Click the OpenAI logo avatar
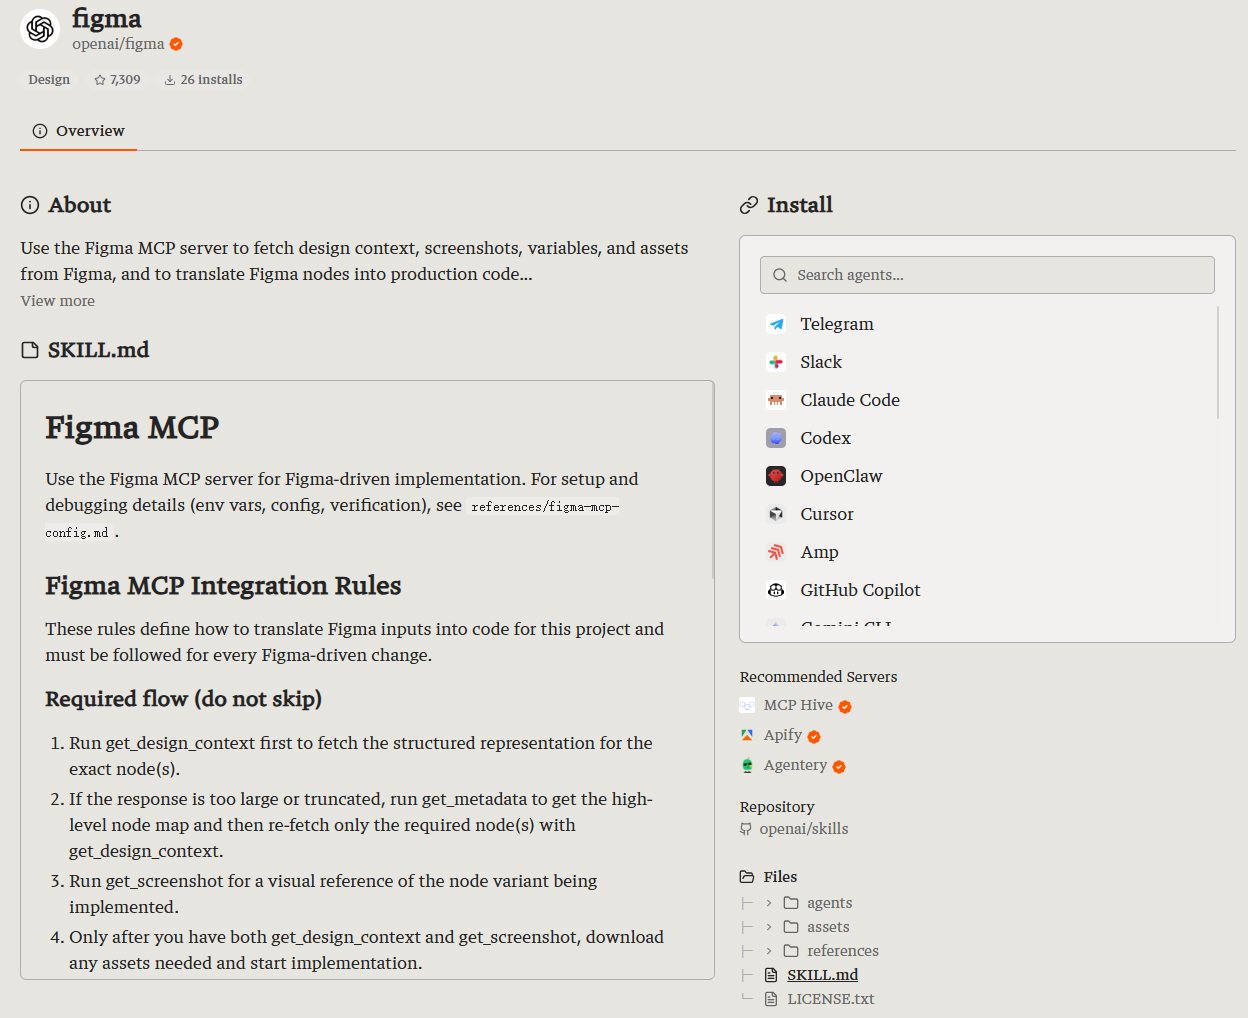The width and height of the screenshot is (1248, 1018). click(40, 29)
